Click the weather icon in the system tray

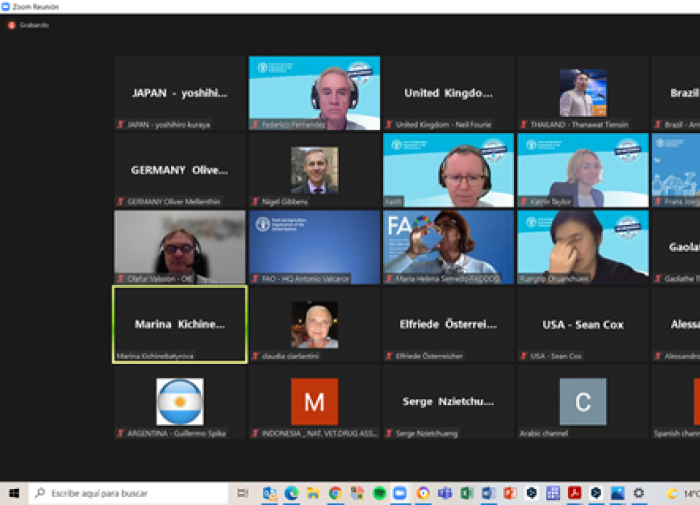pos(672,493)
